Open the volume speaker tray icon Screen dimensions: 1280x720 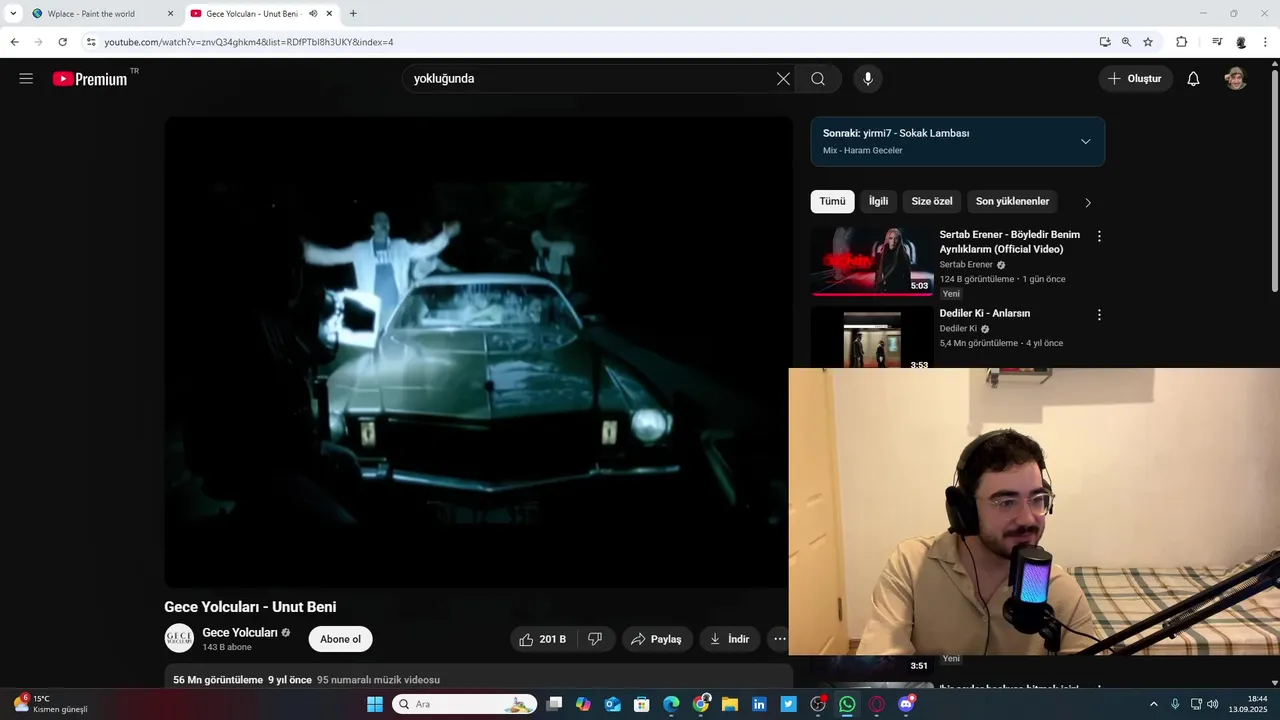(x=1213, y=704)
